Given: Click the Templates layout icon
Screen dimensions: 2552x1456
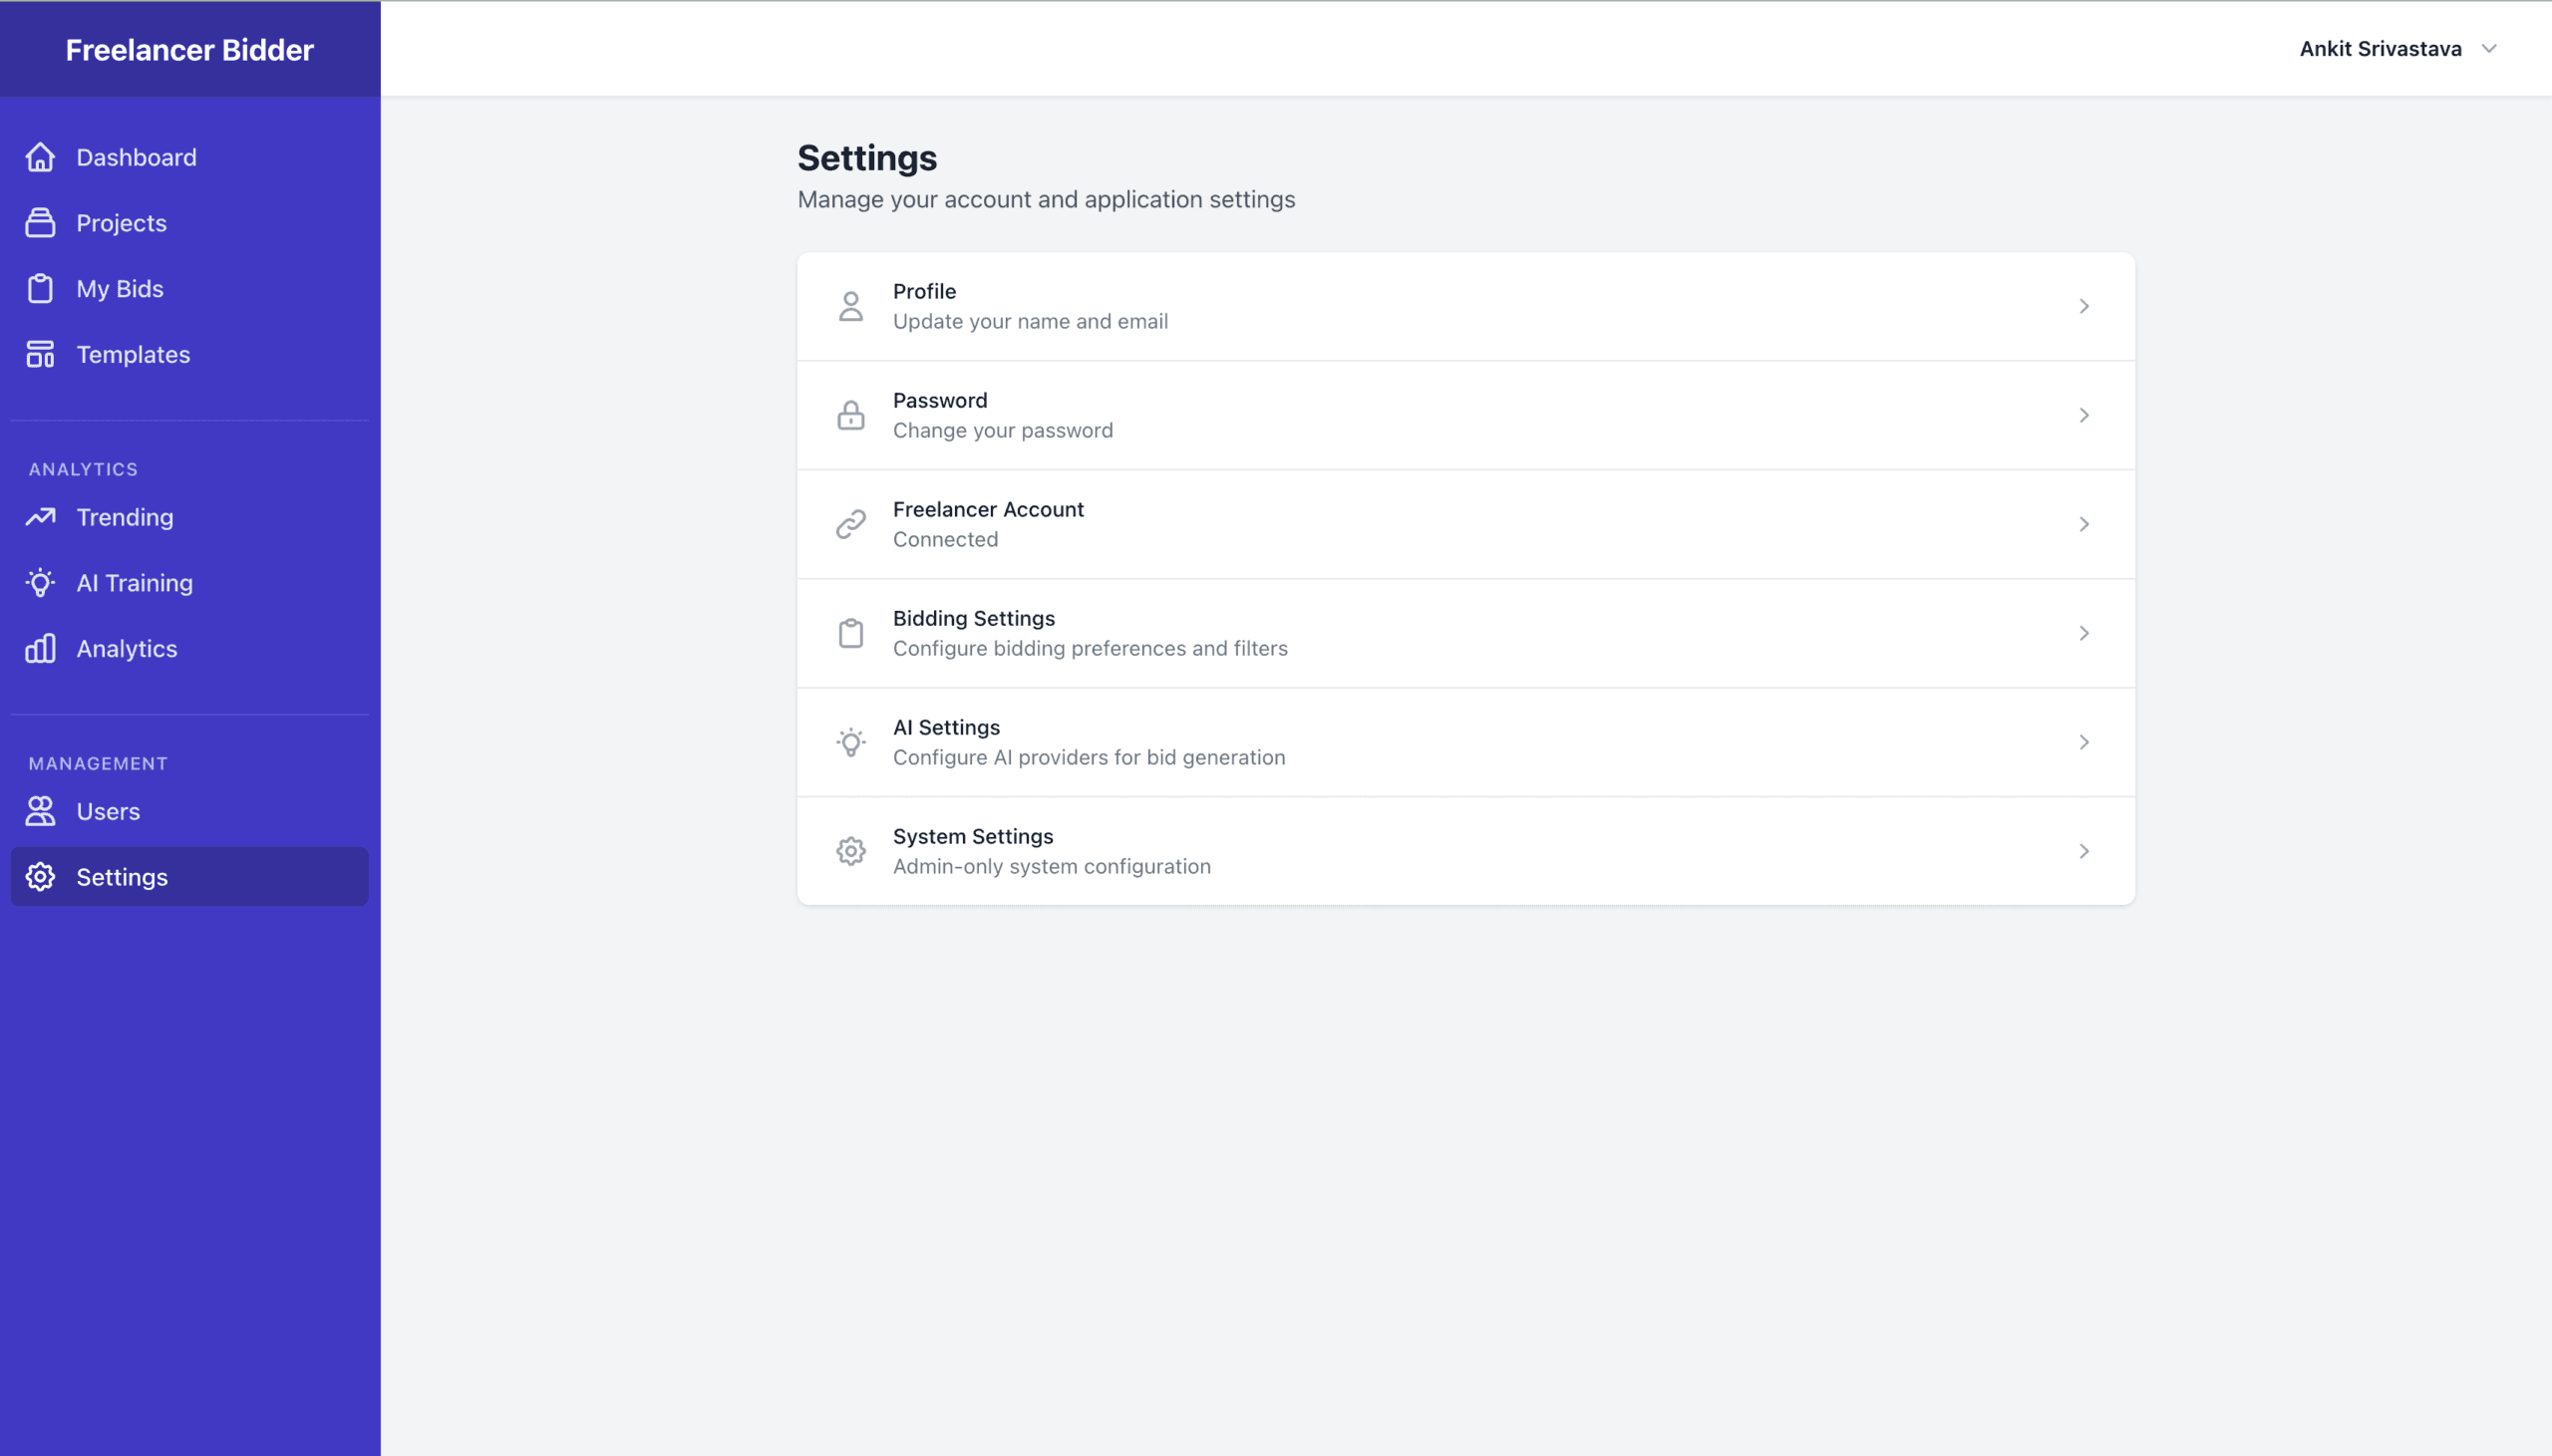Looking at the screenshot, I should point(40,354).
